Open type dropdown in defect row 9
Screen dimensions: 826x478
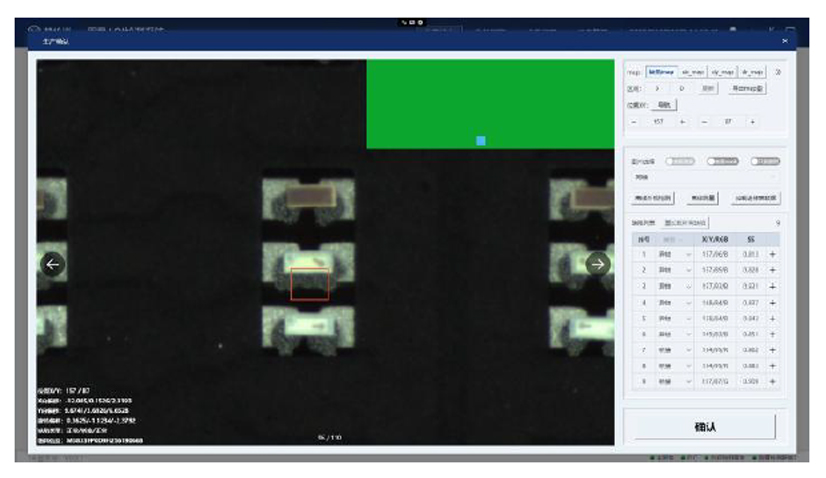(674, 381)
